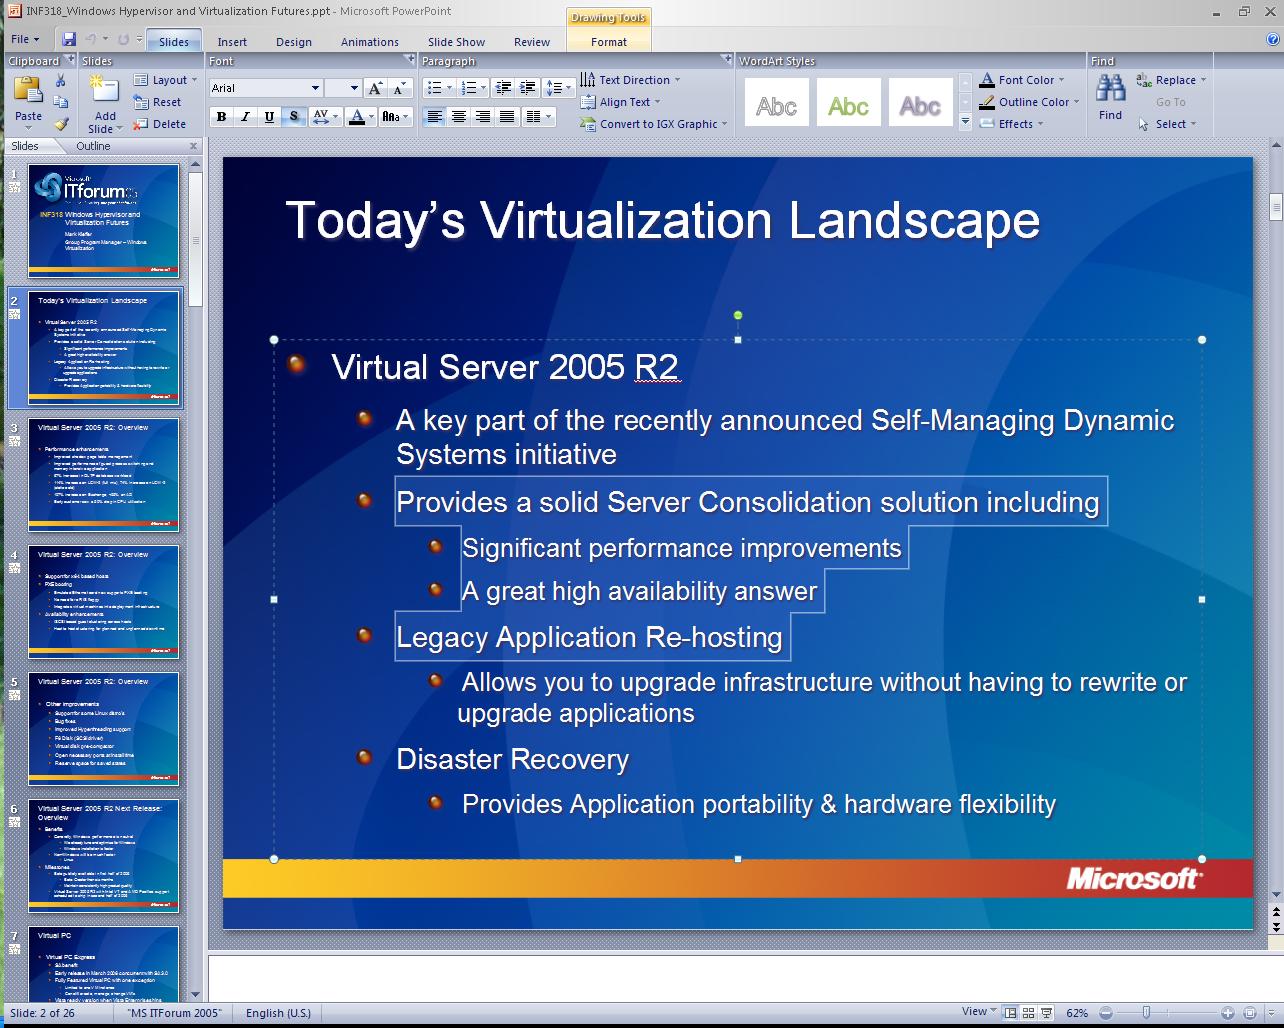Apply the green Abc WordArt style
This screenshot has width=1284, height=1028.
tap(848, 102)
